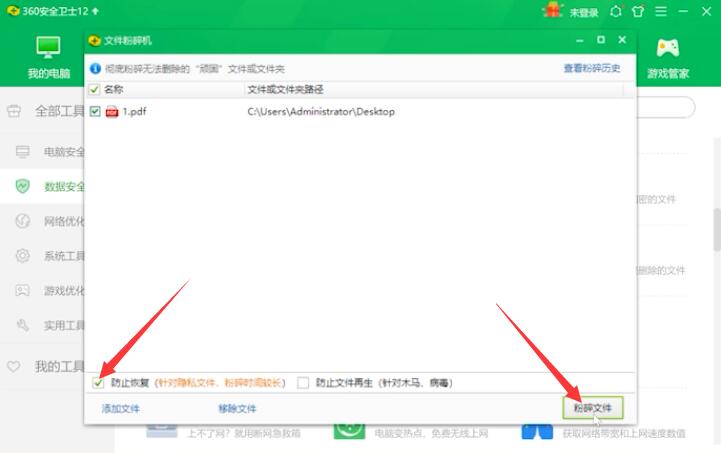
Task: Sort by 文件或文件夹路径 column header
Action: coord(285,89)
